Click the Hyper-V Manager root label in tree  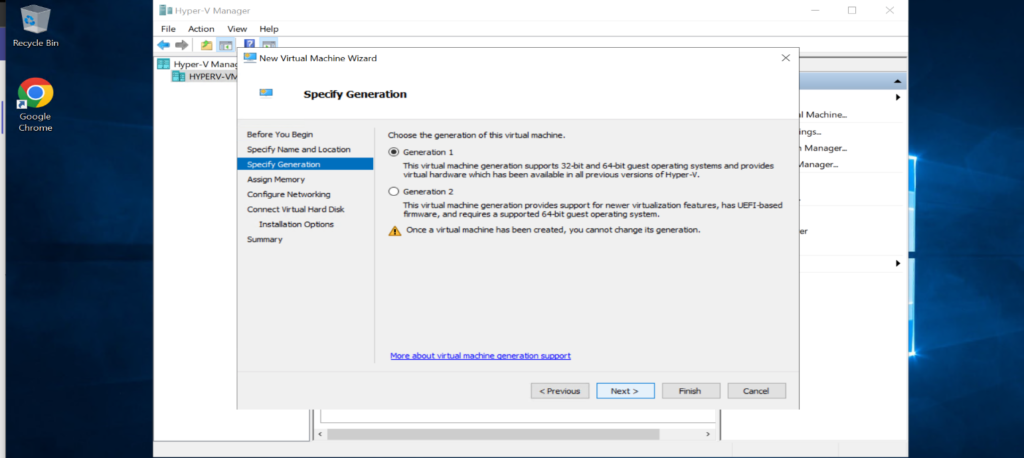[205, 64]
